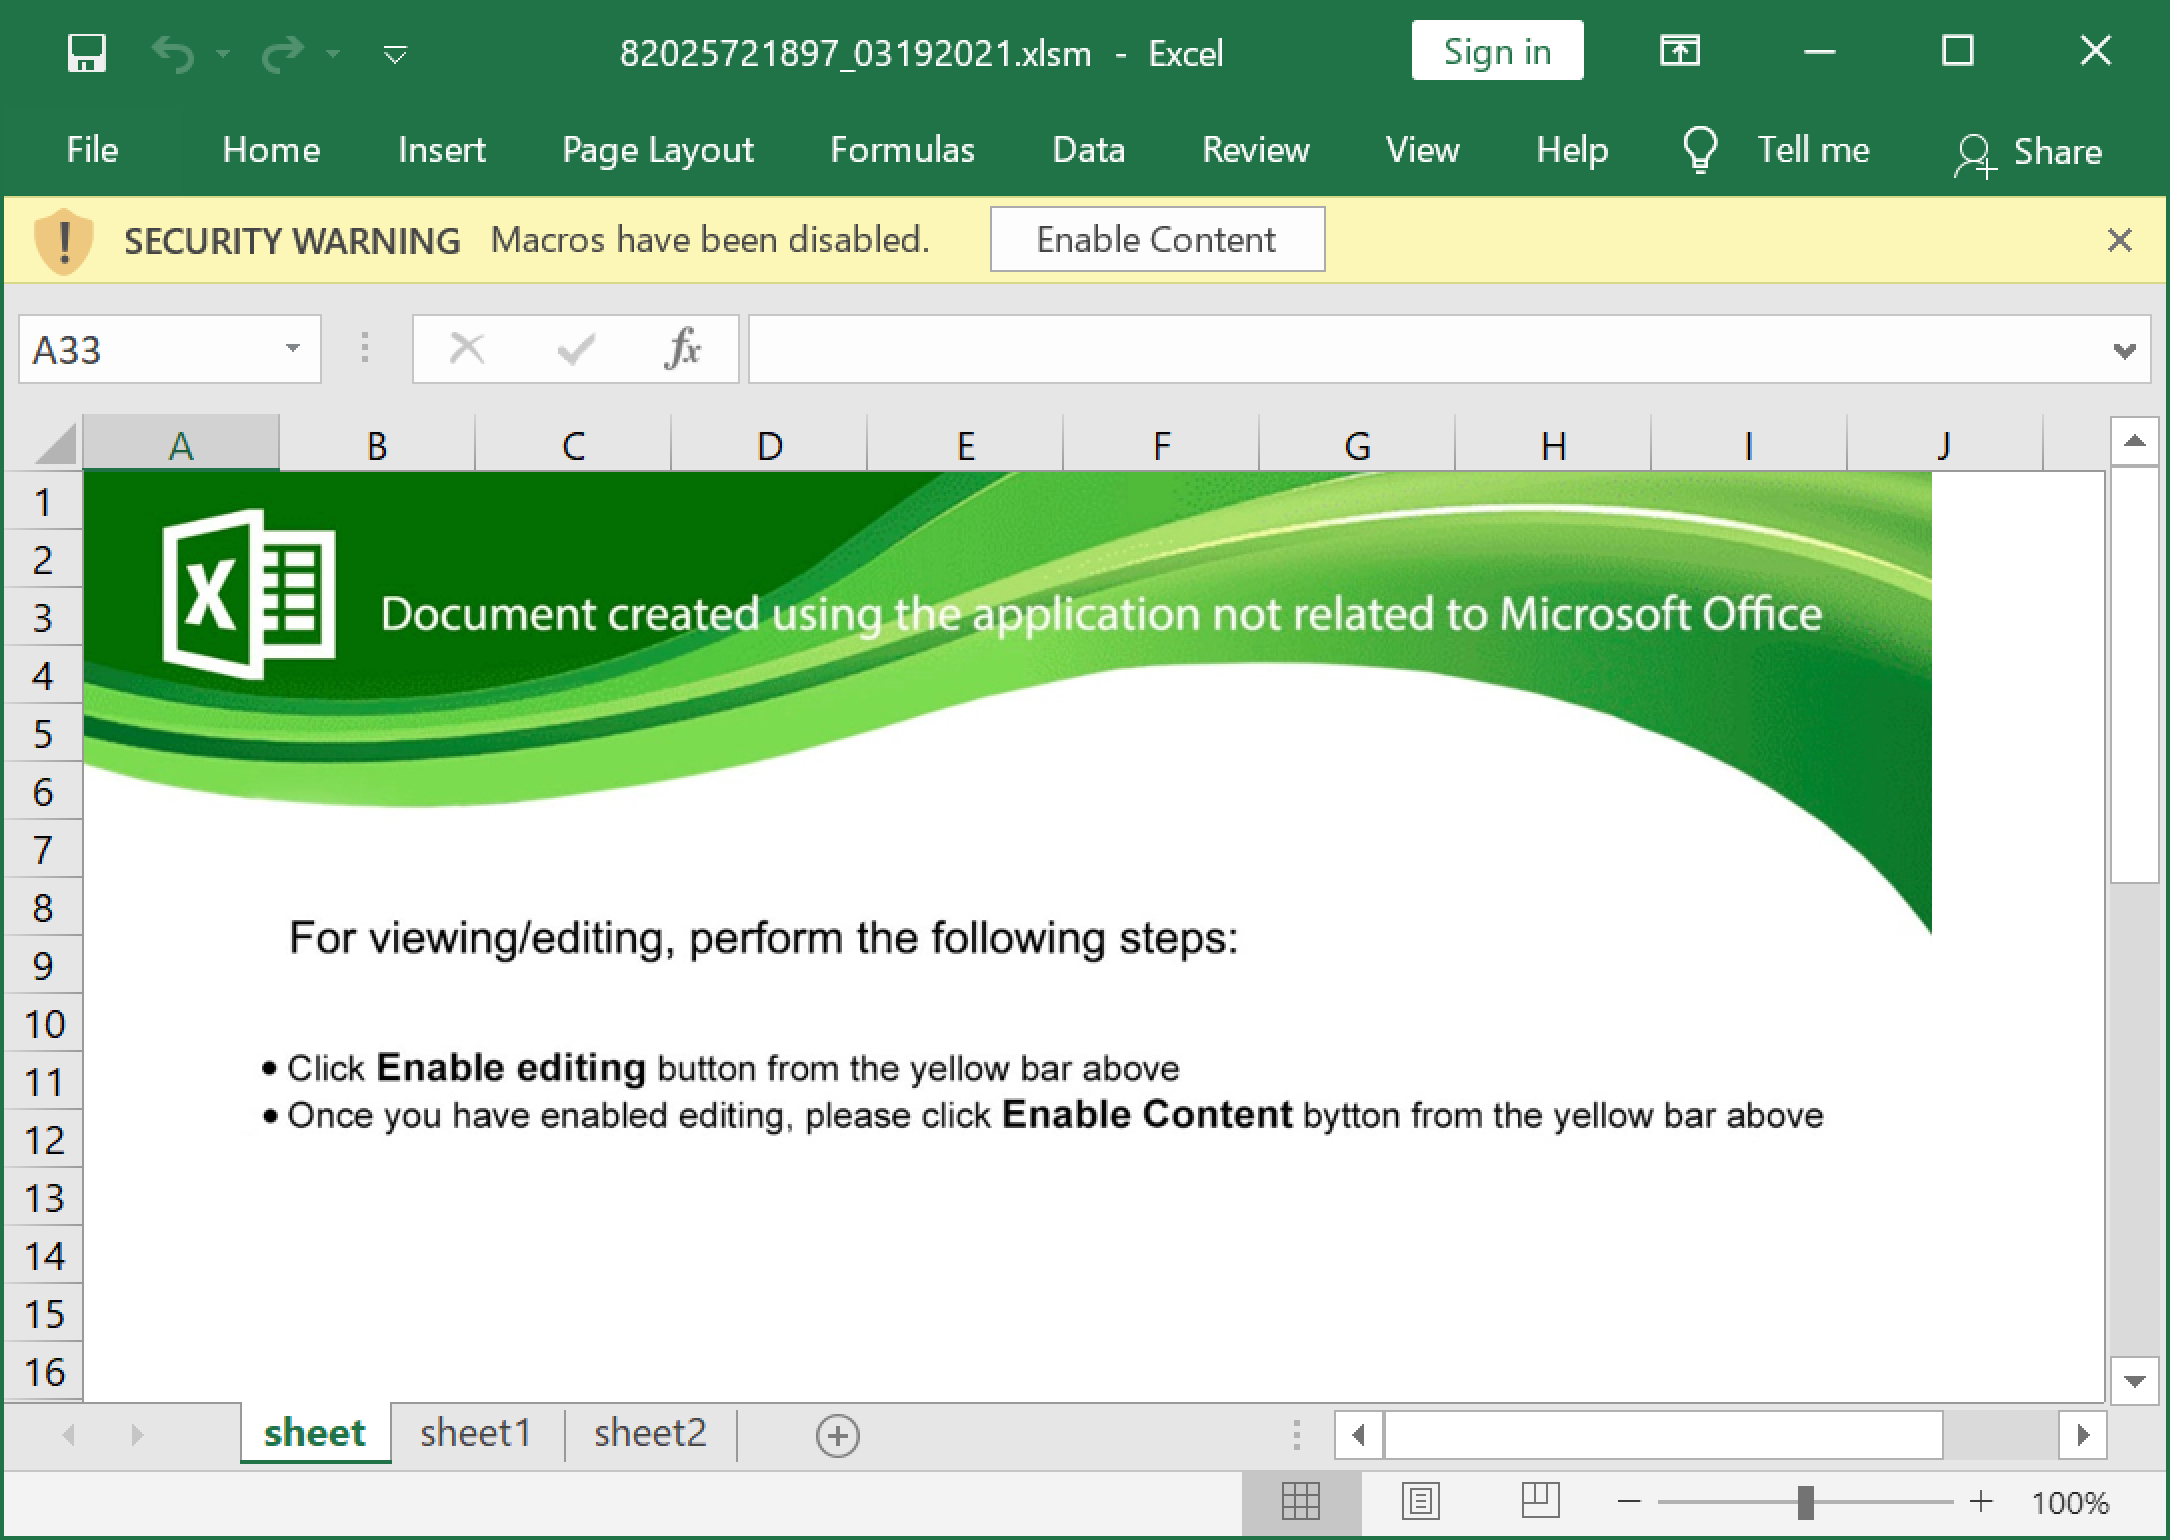Image resolution: width=2170 pixels, height=1540 pixels.
Task: Select the Page Layout tab
Action: click(657, 150)
